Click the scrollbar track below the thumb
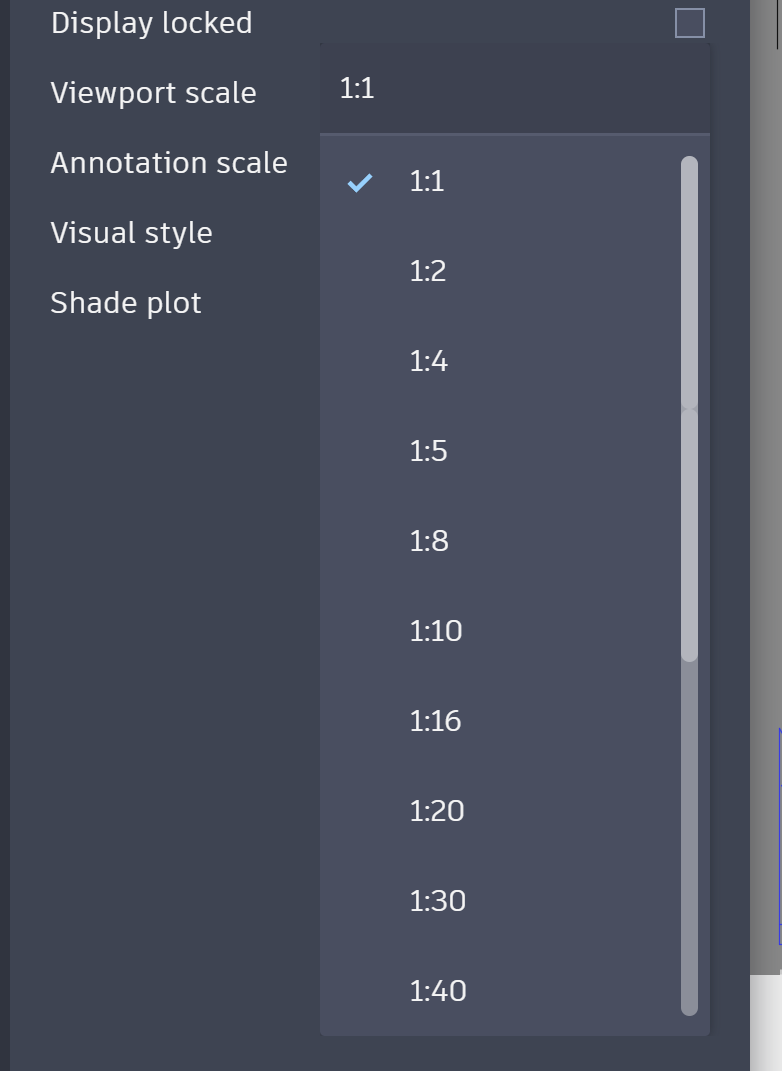782x1071 pixels. [689, 840]
